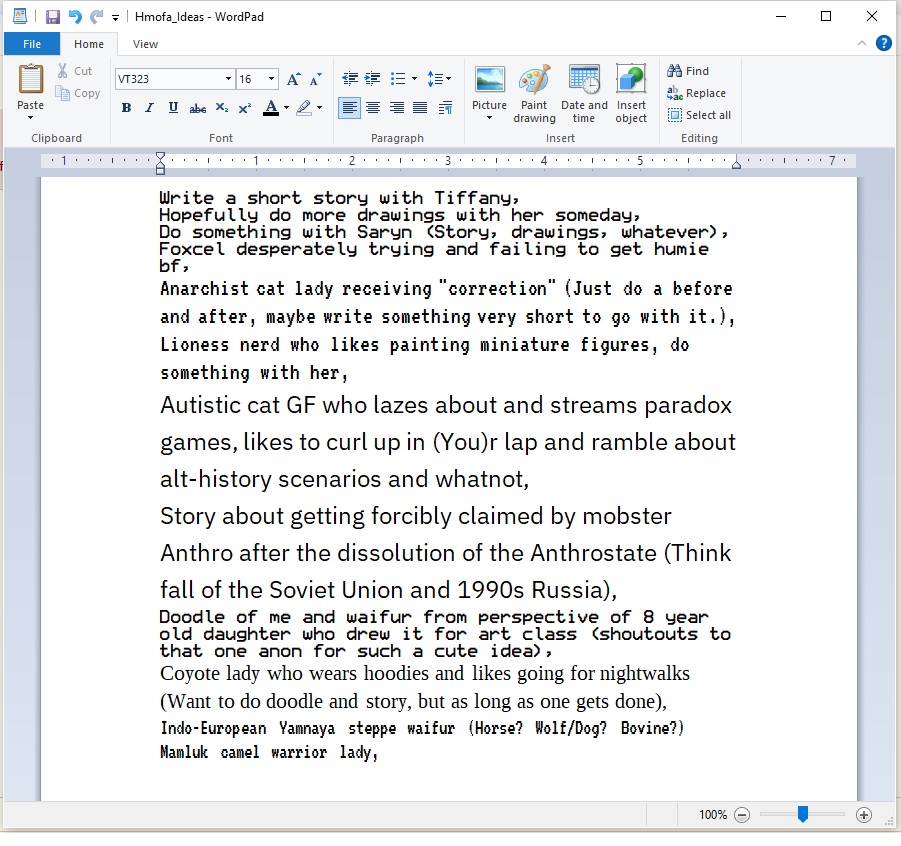Click the Paste clipboard icon
Image resolution: width=901 pixels, height=846 pixels.
click(x=30, y=80)
